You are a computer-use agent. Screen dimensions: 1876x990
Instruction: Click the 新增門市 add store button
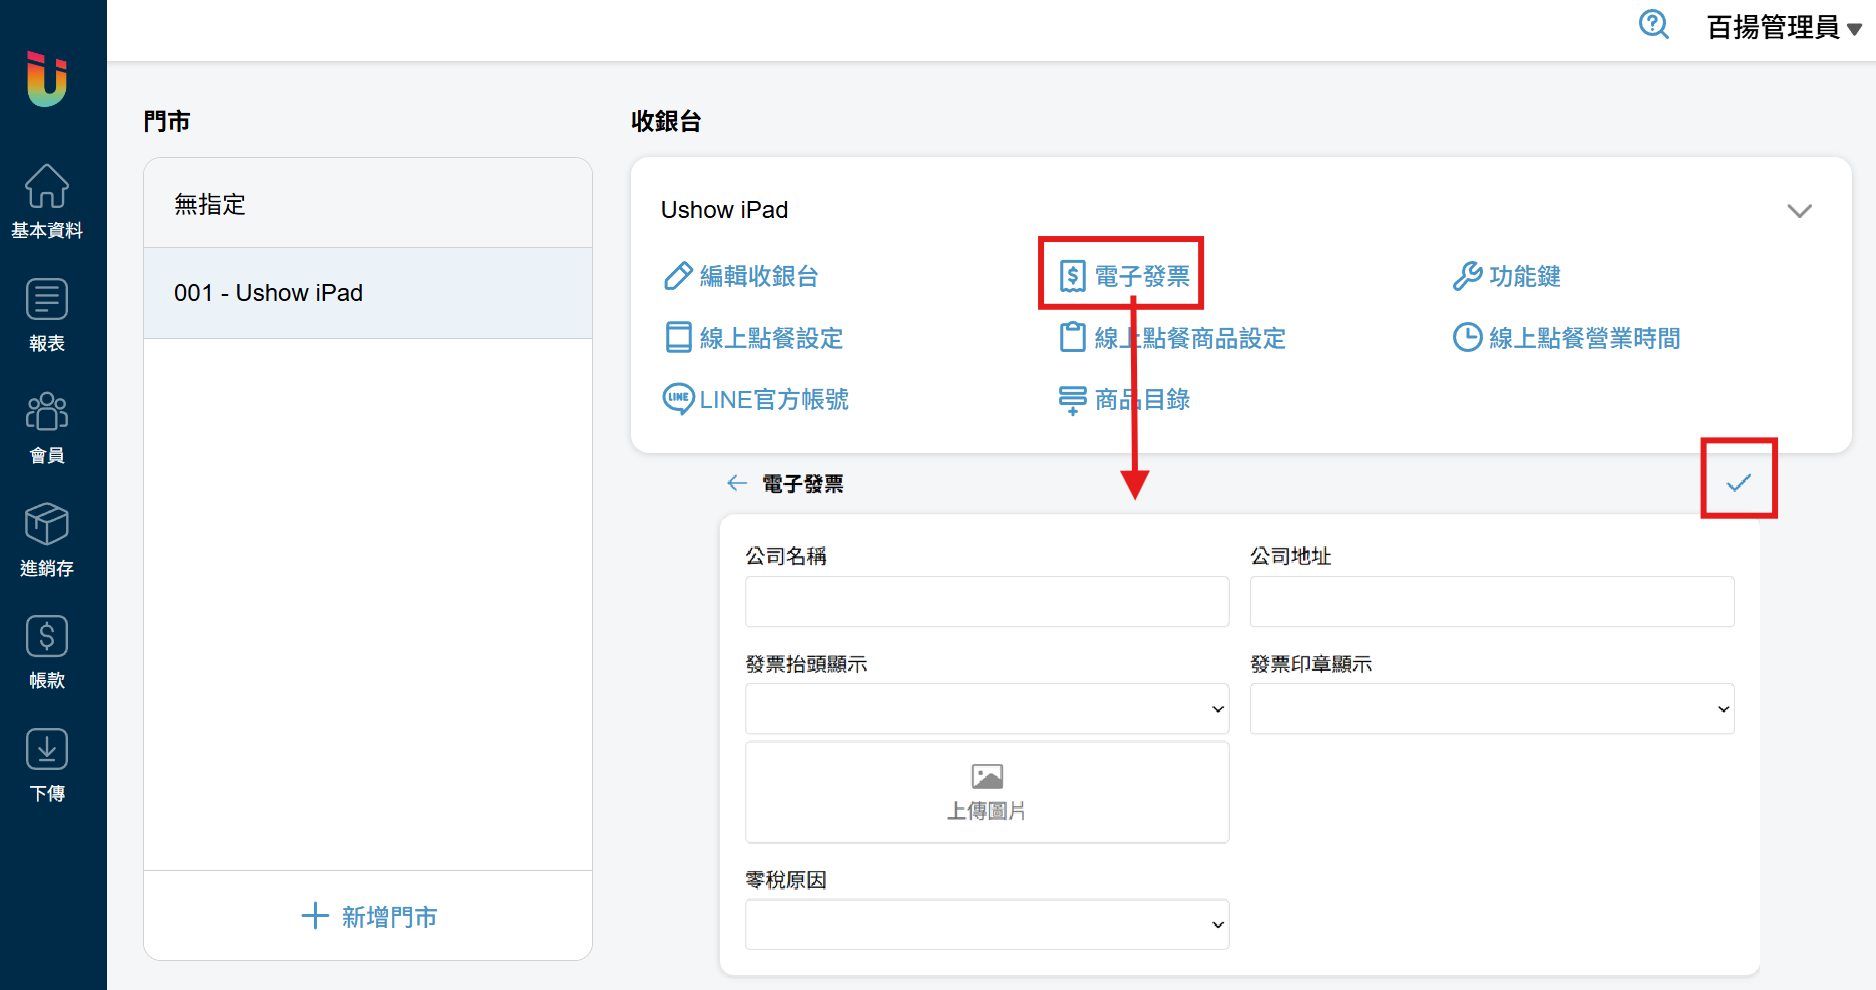click(369, 916)
